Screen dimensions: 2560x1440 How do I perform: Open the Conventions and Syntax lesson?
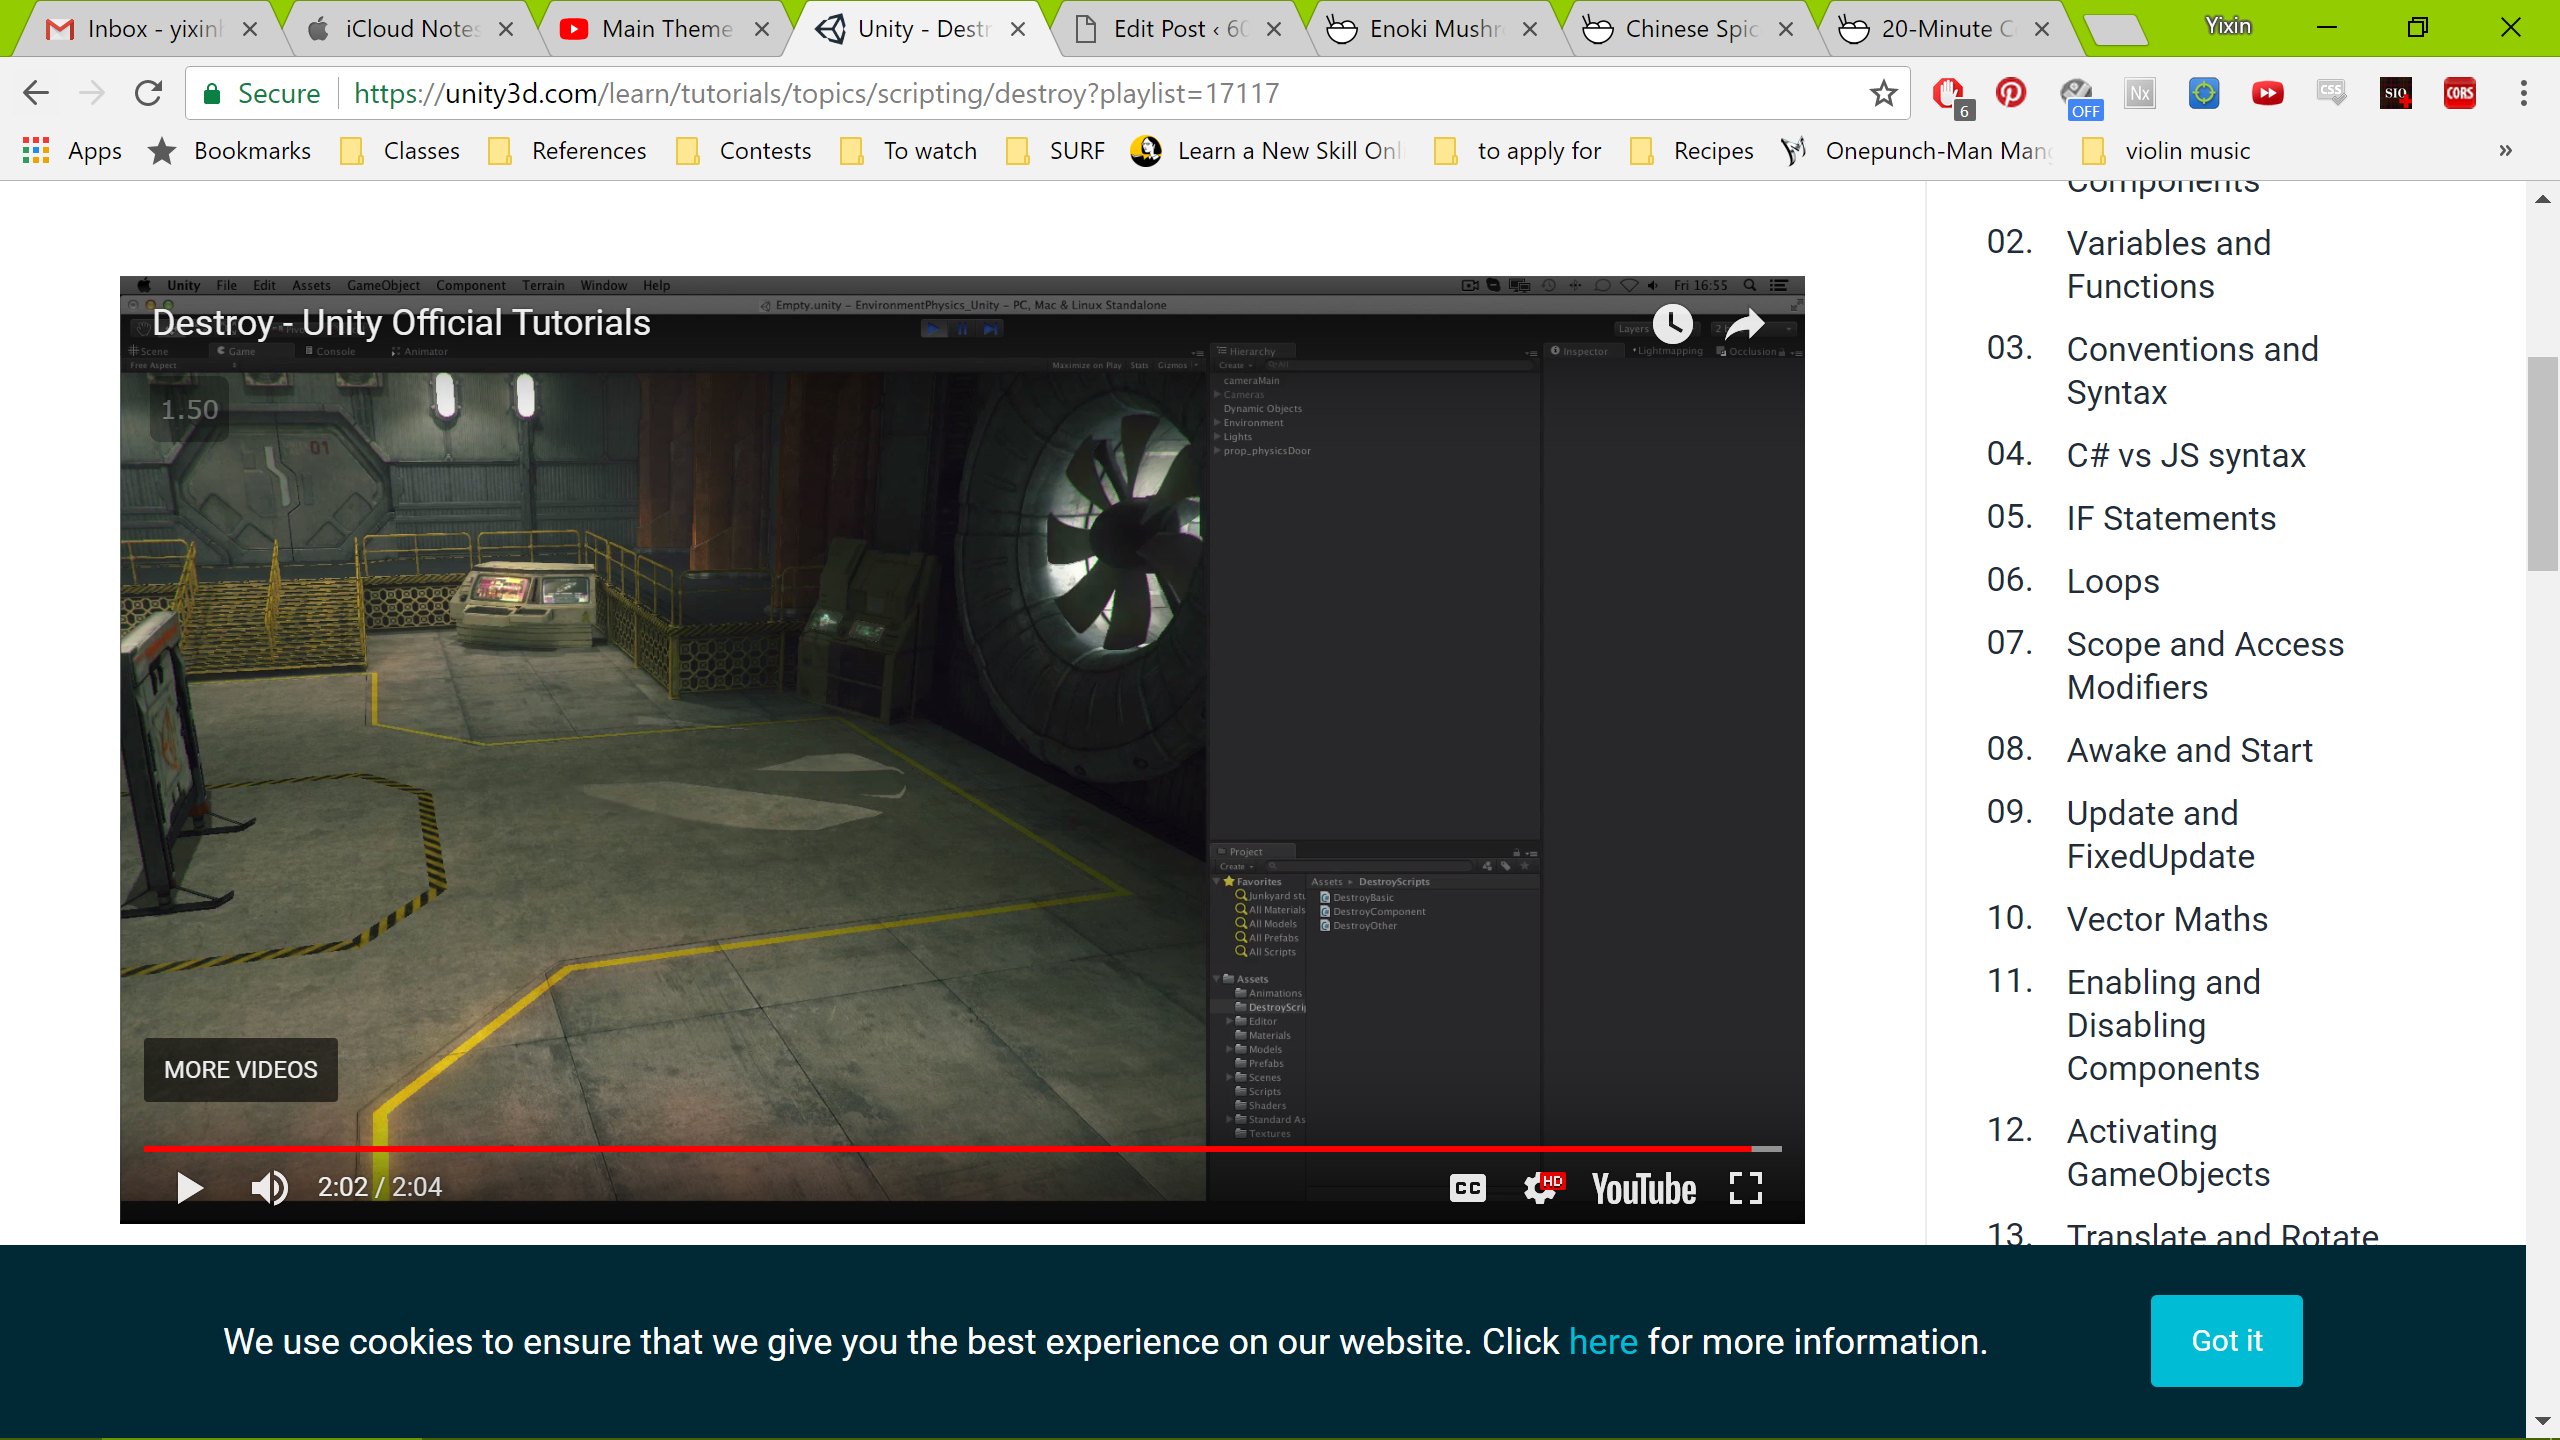(x=2192, y=371)
